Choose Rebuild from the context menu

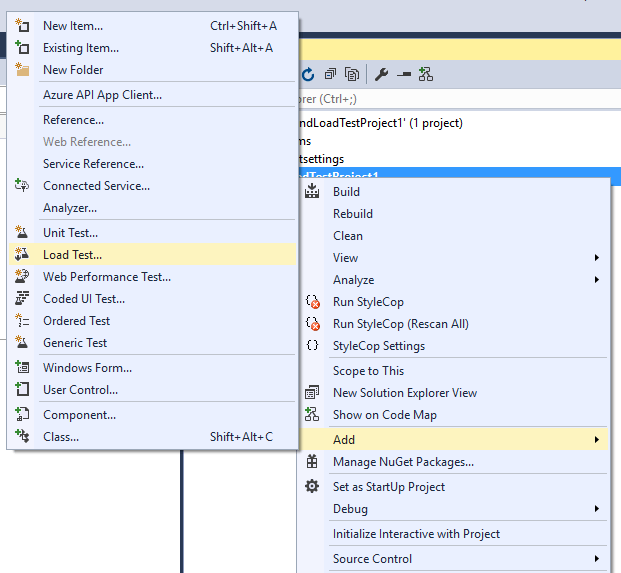click(353, 214)
